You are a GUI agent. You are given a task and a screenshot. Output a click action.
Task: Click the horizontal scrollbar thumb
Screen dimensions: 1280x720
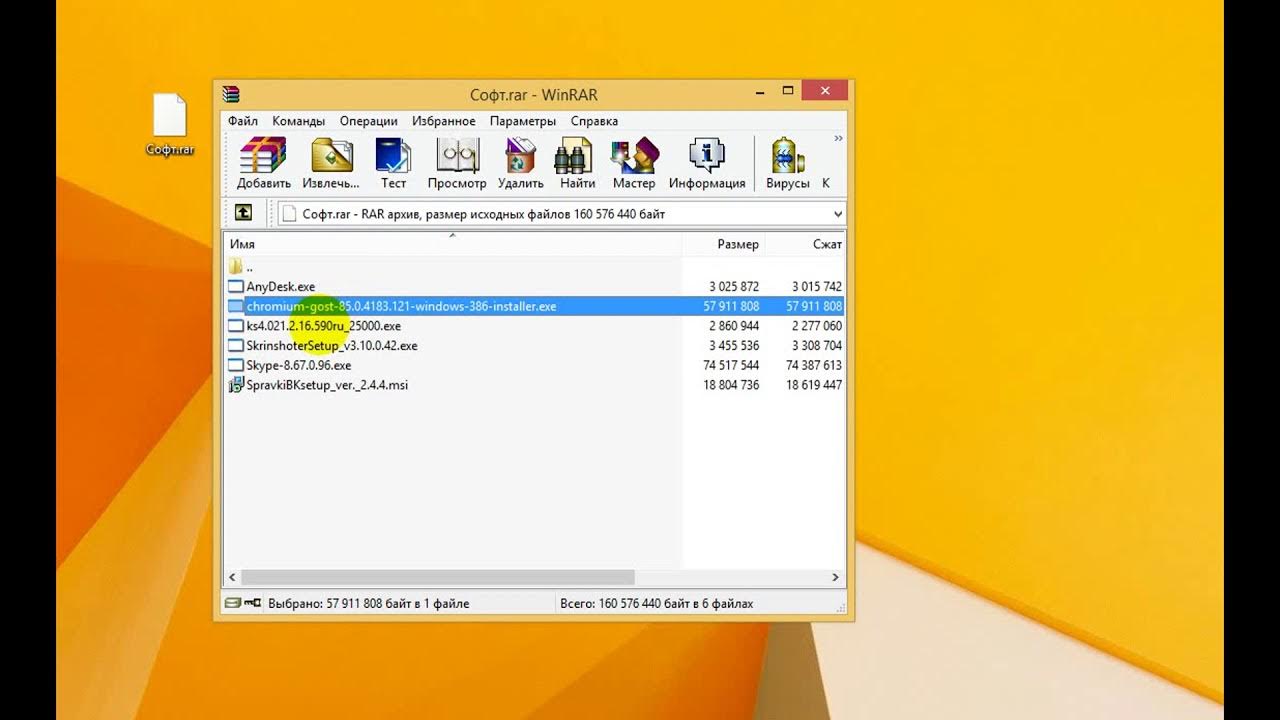coord(437,577)
